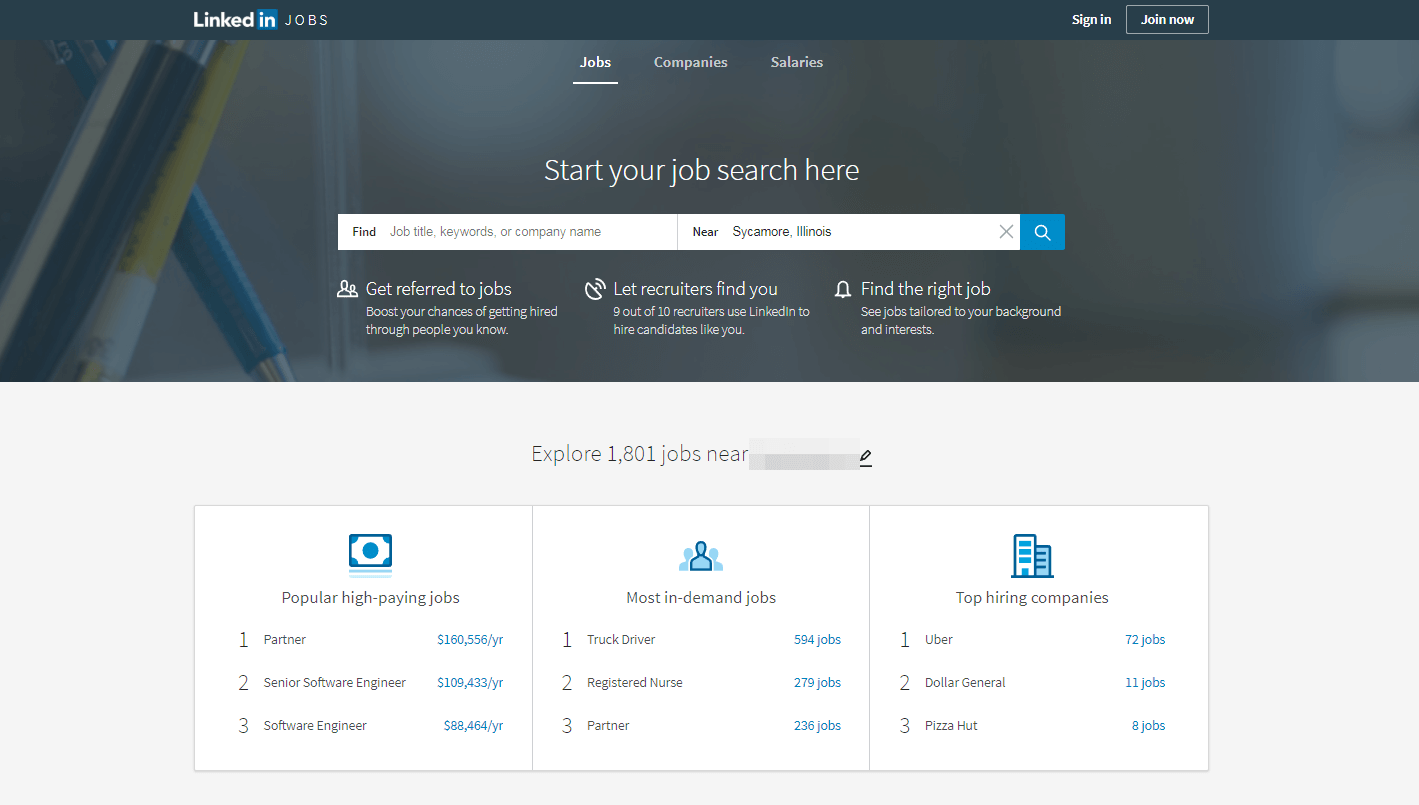Switch to the Companies tab
This screenshot has width=1419, height=805.
690,62
